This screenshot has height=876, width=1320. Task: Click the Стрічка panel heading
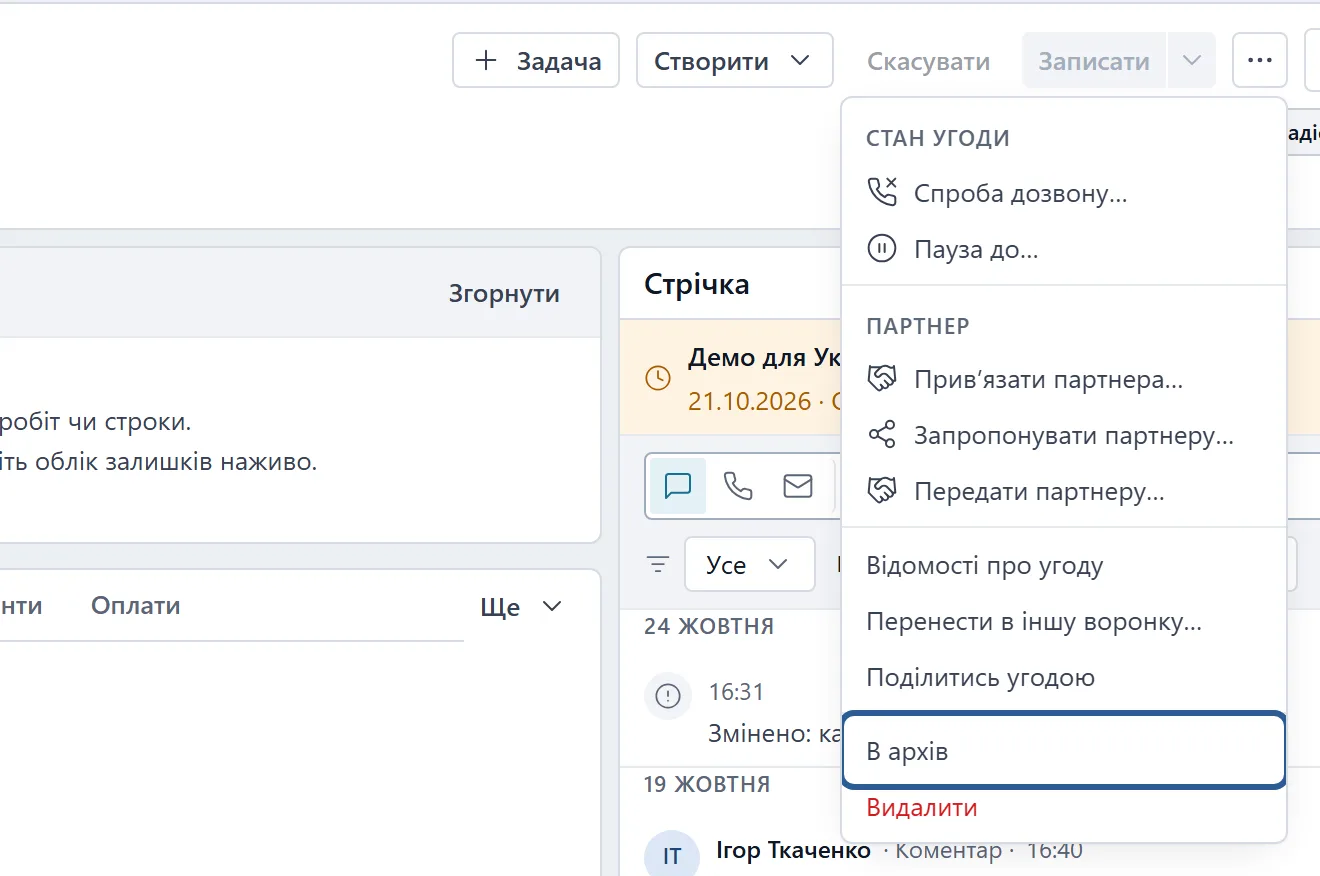pos(697,284)
